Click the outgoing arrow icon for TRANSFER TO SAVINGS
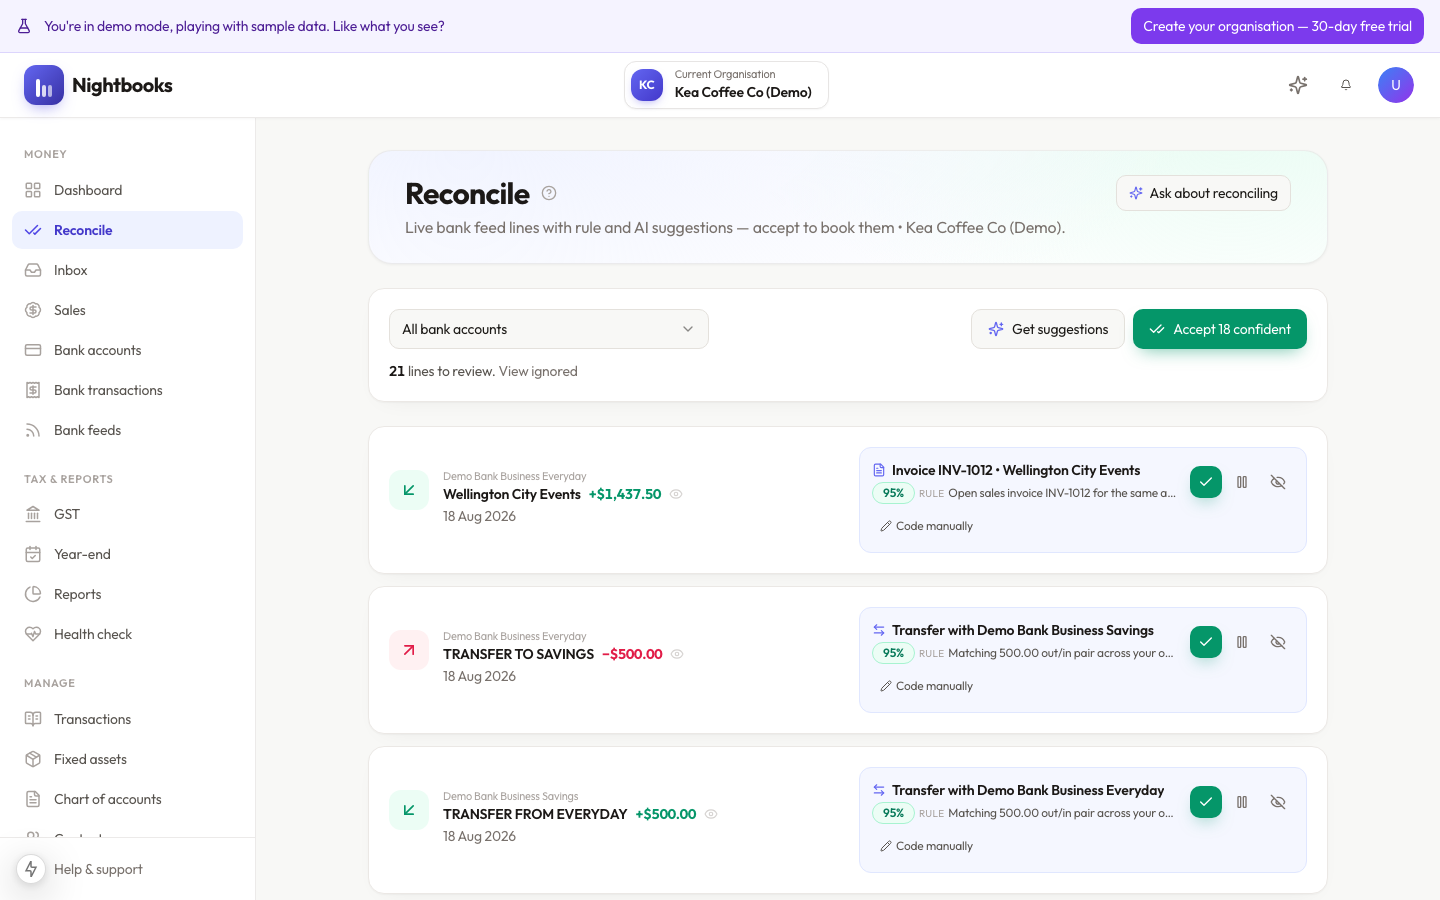The width and height of the screenshot is (1440, 900). point(409,650)
